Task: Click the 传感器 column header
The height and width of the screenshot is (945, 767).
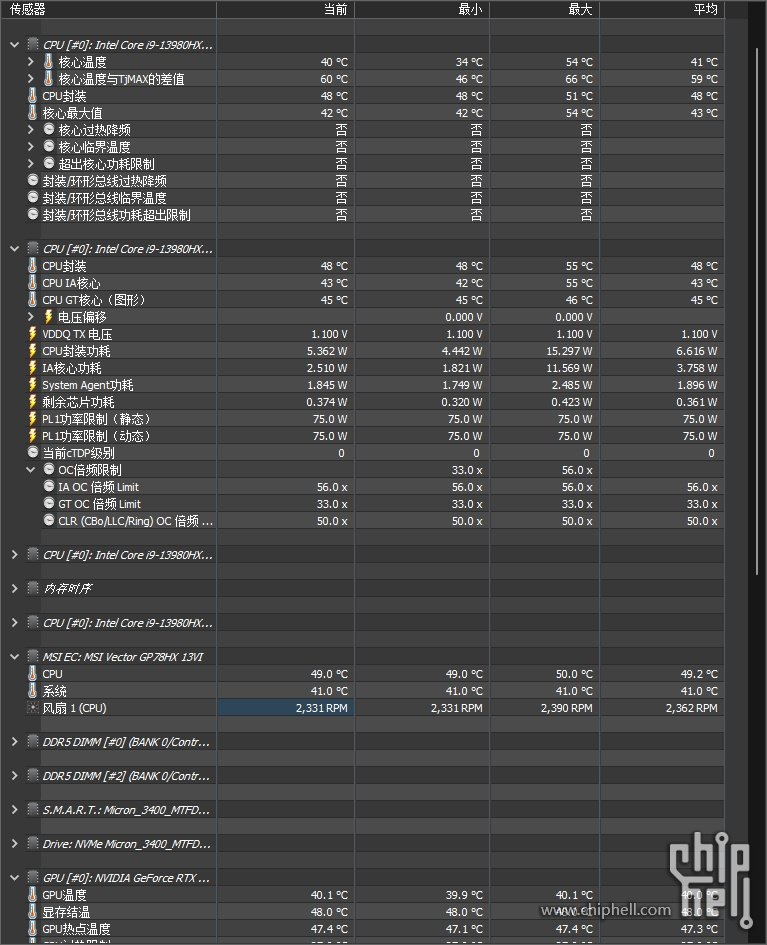Action: pyautogui.click(x=108, y=9)
